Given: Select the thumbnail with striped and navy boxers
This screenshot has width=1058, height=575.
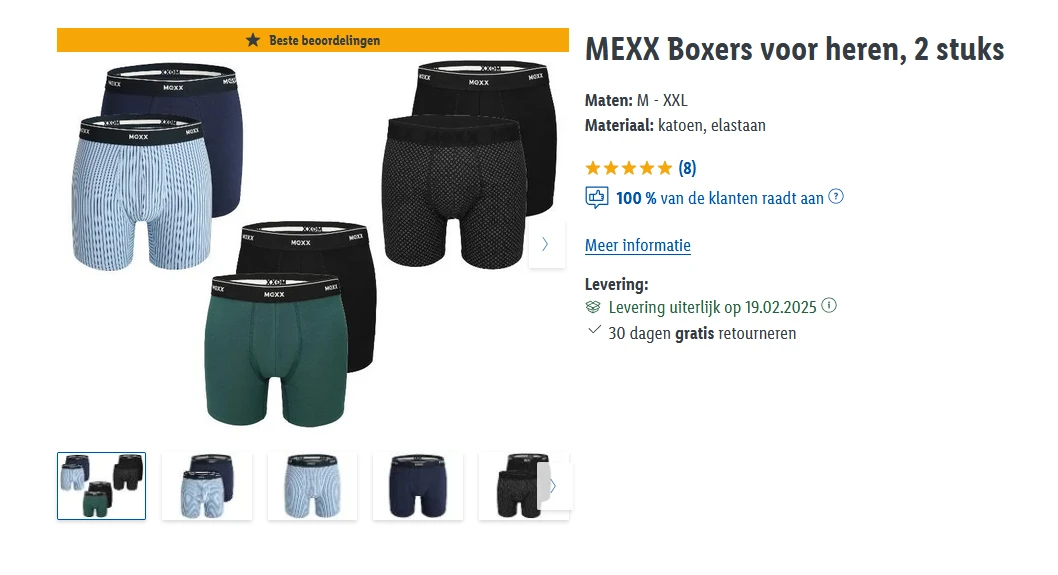Looking at the screenshot, I should [x=207, y=486].
